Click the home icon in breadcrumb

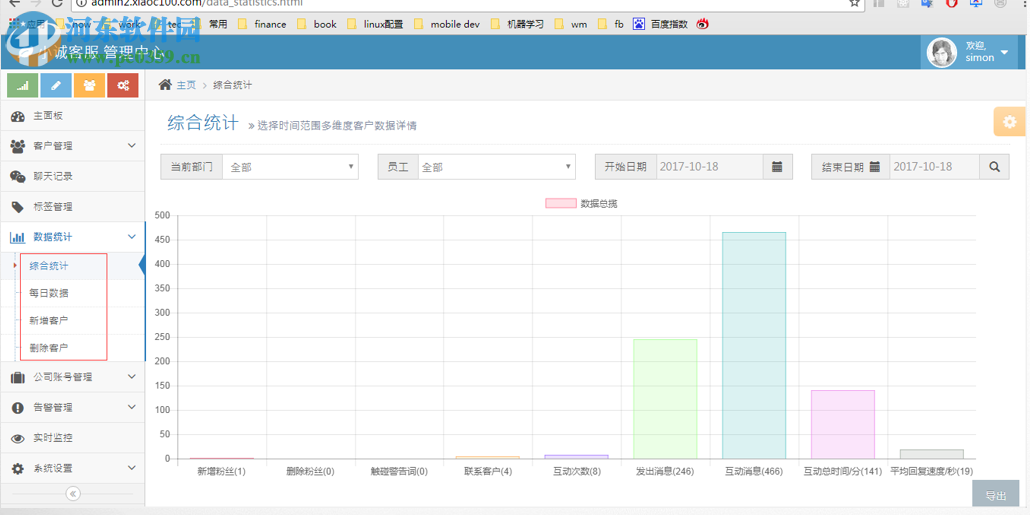tap(166, 85)
